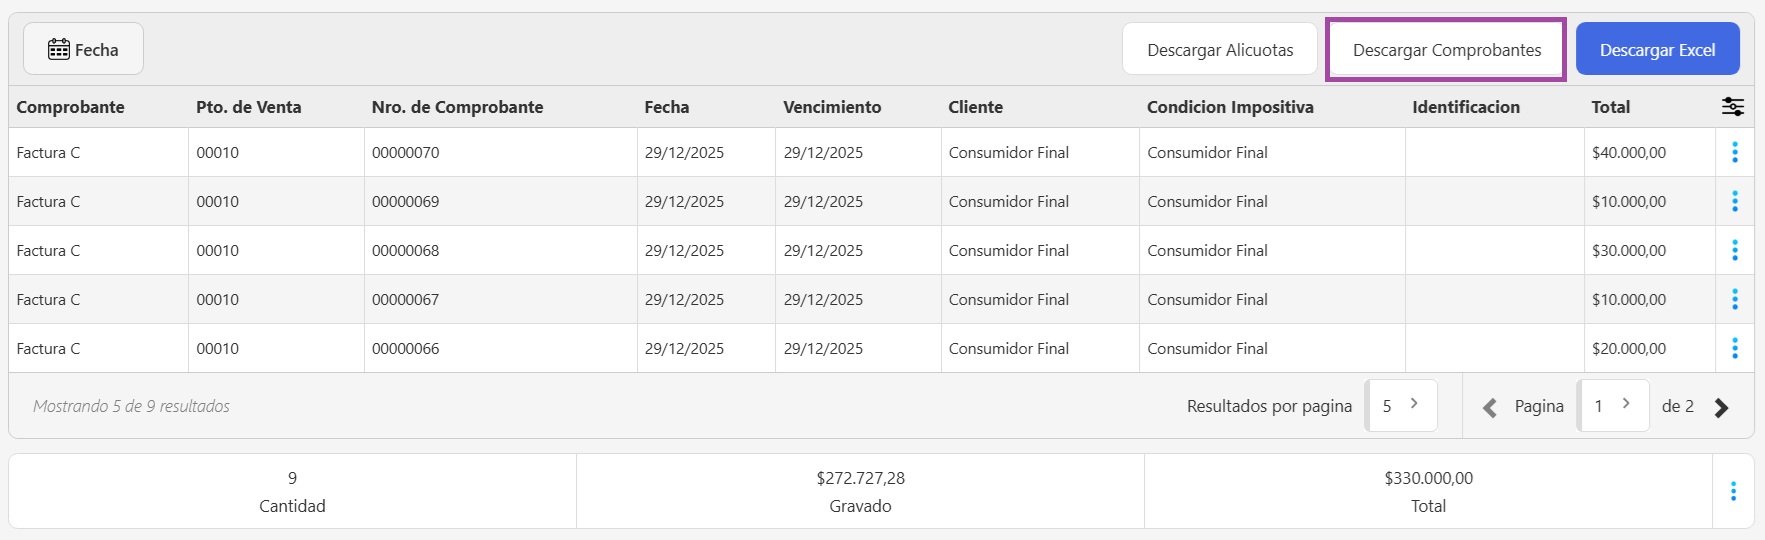Open actions menu for invoice 00000070

(1735, 152)
